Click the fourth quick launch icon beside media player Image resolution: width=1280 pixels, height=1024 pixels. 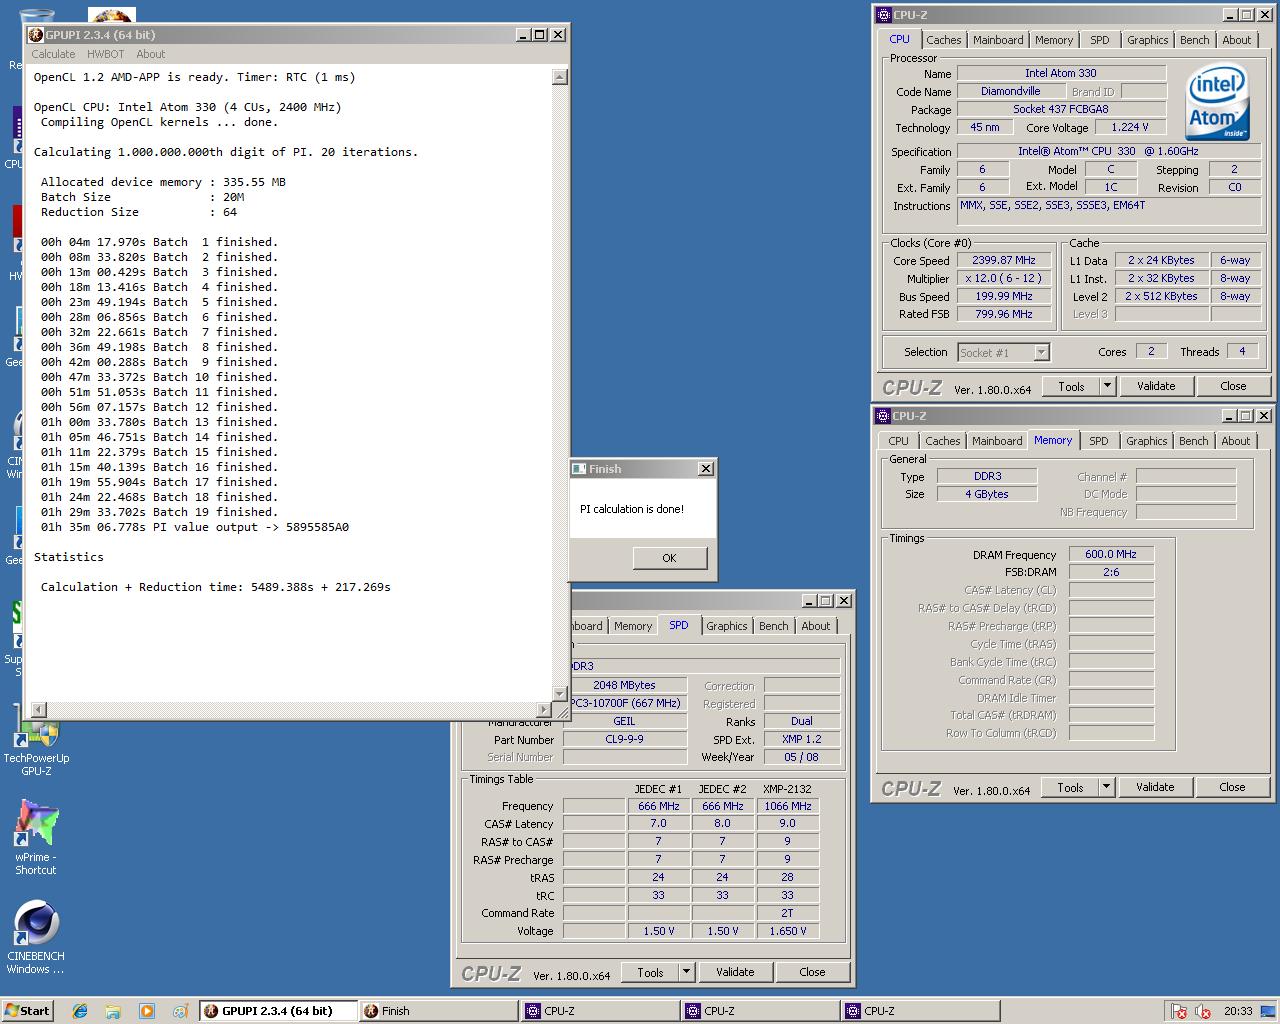(180, 1011)
